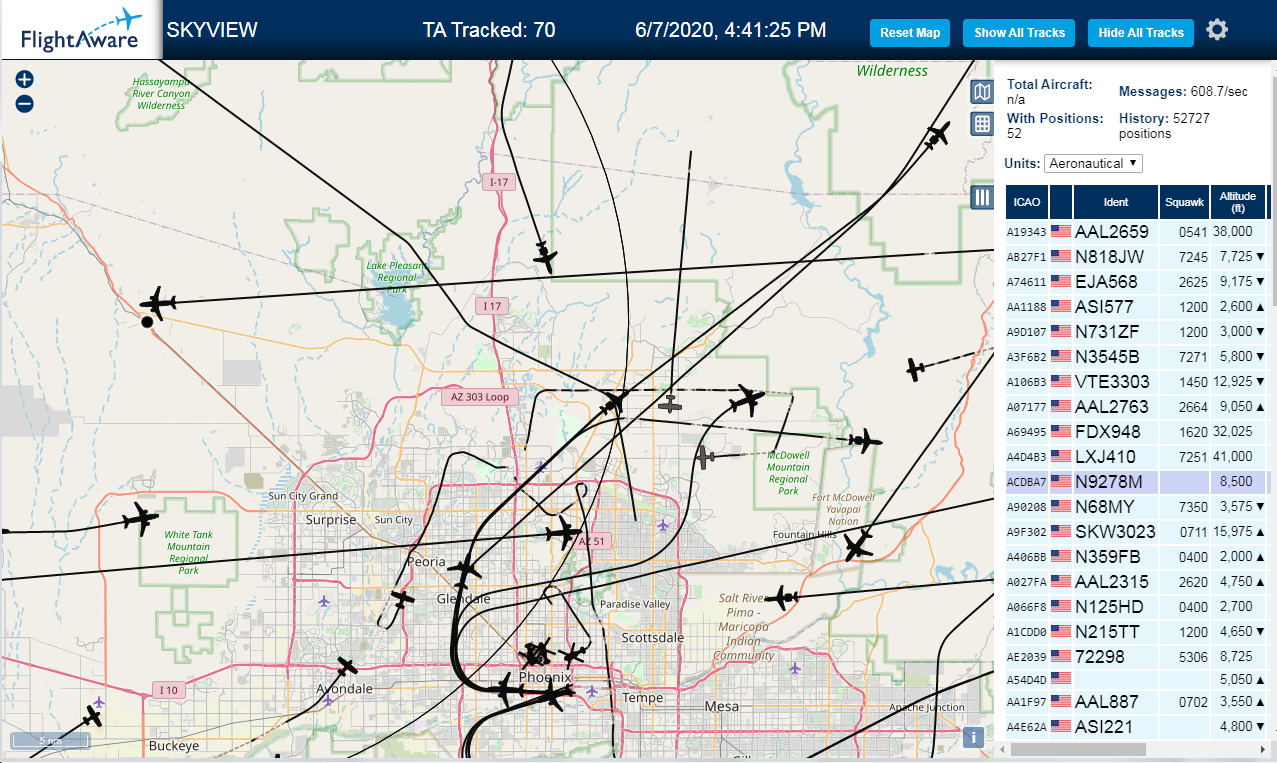Viewport: 1277px width, 763px height.
Task: Click Reset Map button
Action: (x=910, y=33)
